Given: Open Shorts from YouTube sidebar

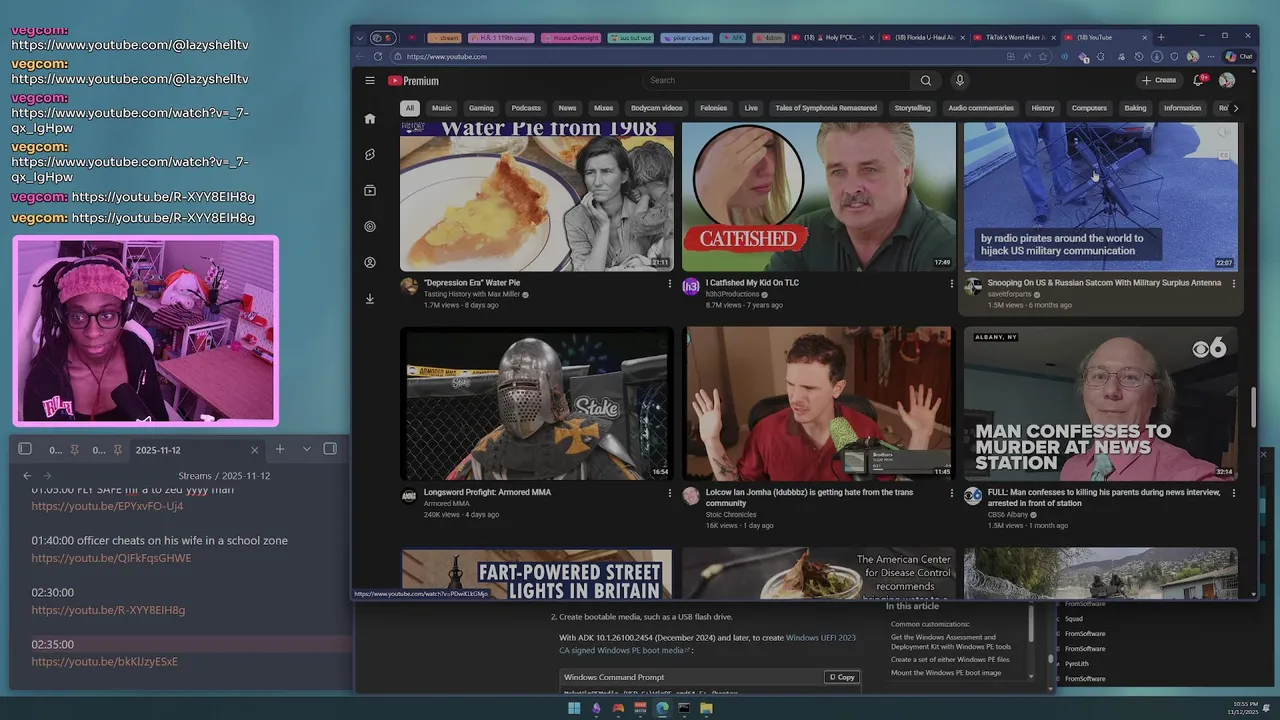Looking at the screenshot, I should click(x=370, y=155).
